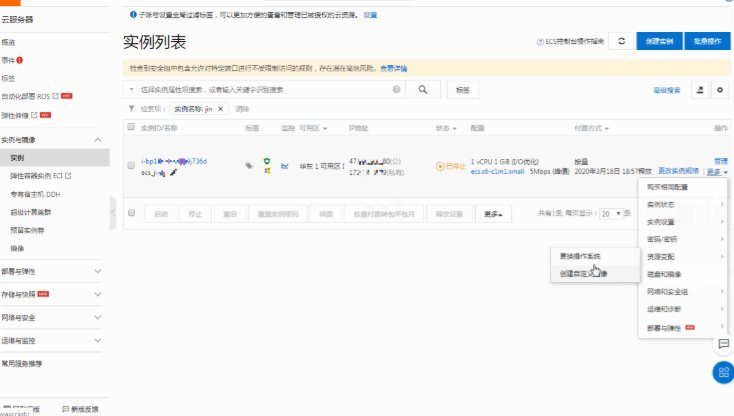
Task: Remove the 实例名称: jin filter with X
Action: [220, 109]
